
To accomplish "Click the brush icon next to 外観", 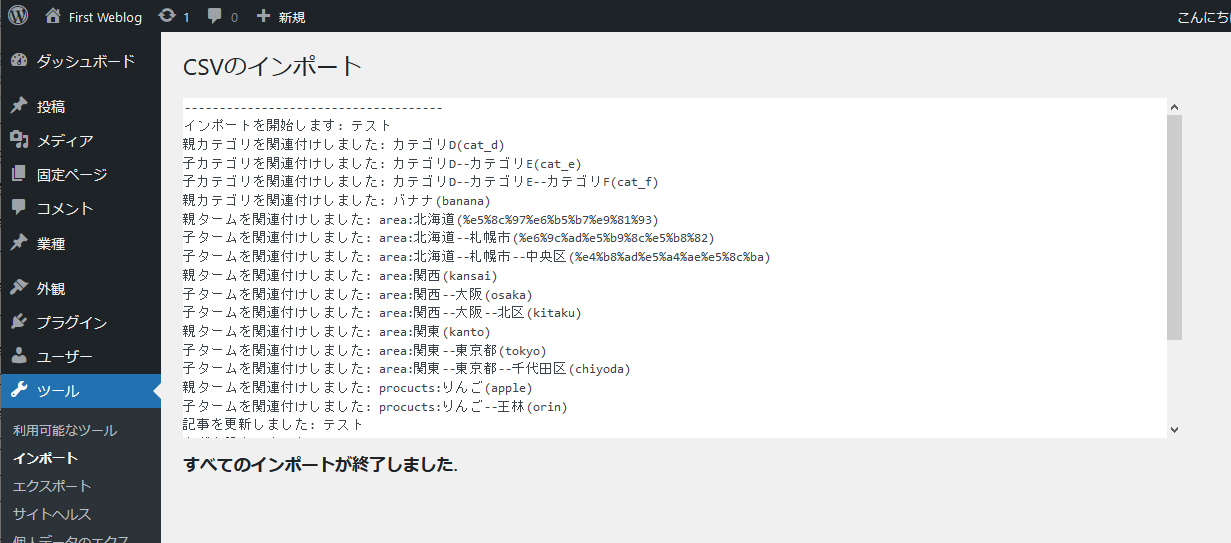I will [x=19, y=288].
